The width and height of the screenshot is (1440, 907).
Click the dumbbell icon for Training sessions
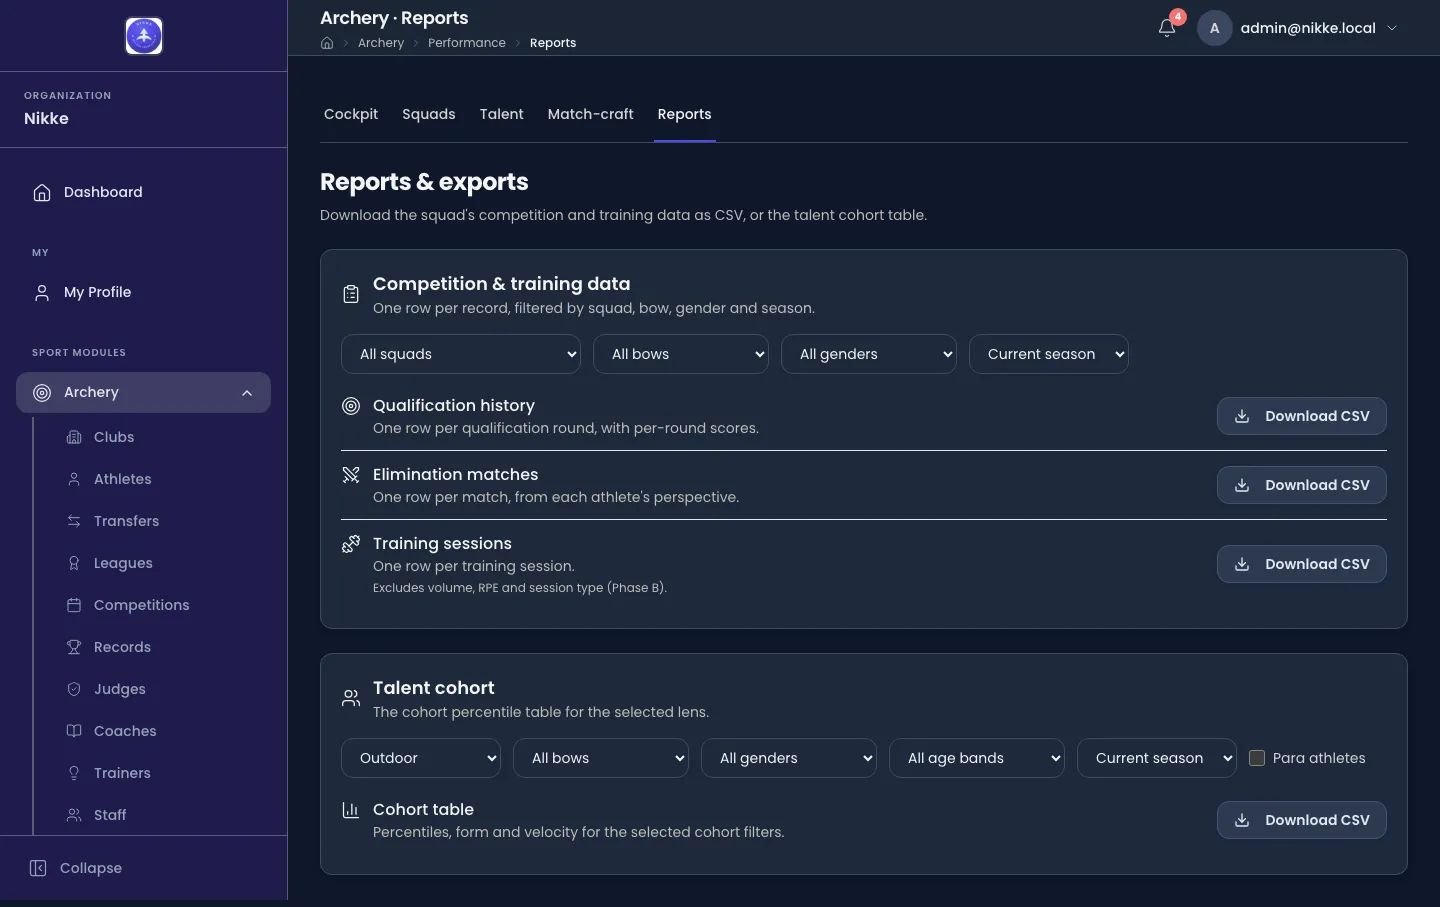(x=351, y=544)
